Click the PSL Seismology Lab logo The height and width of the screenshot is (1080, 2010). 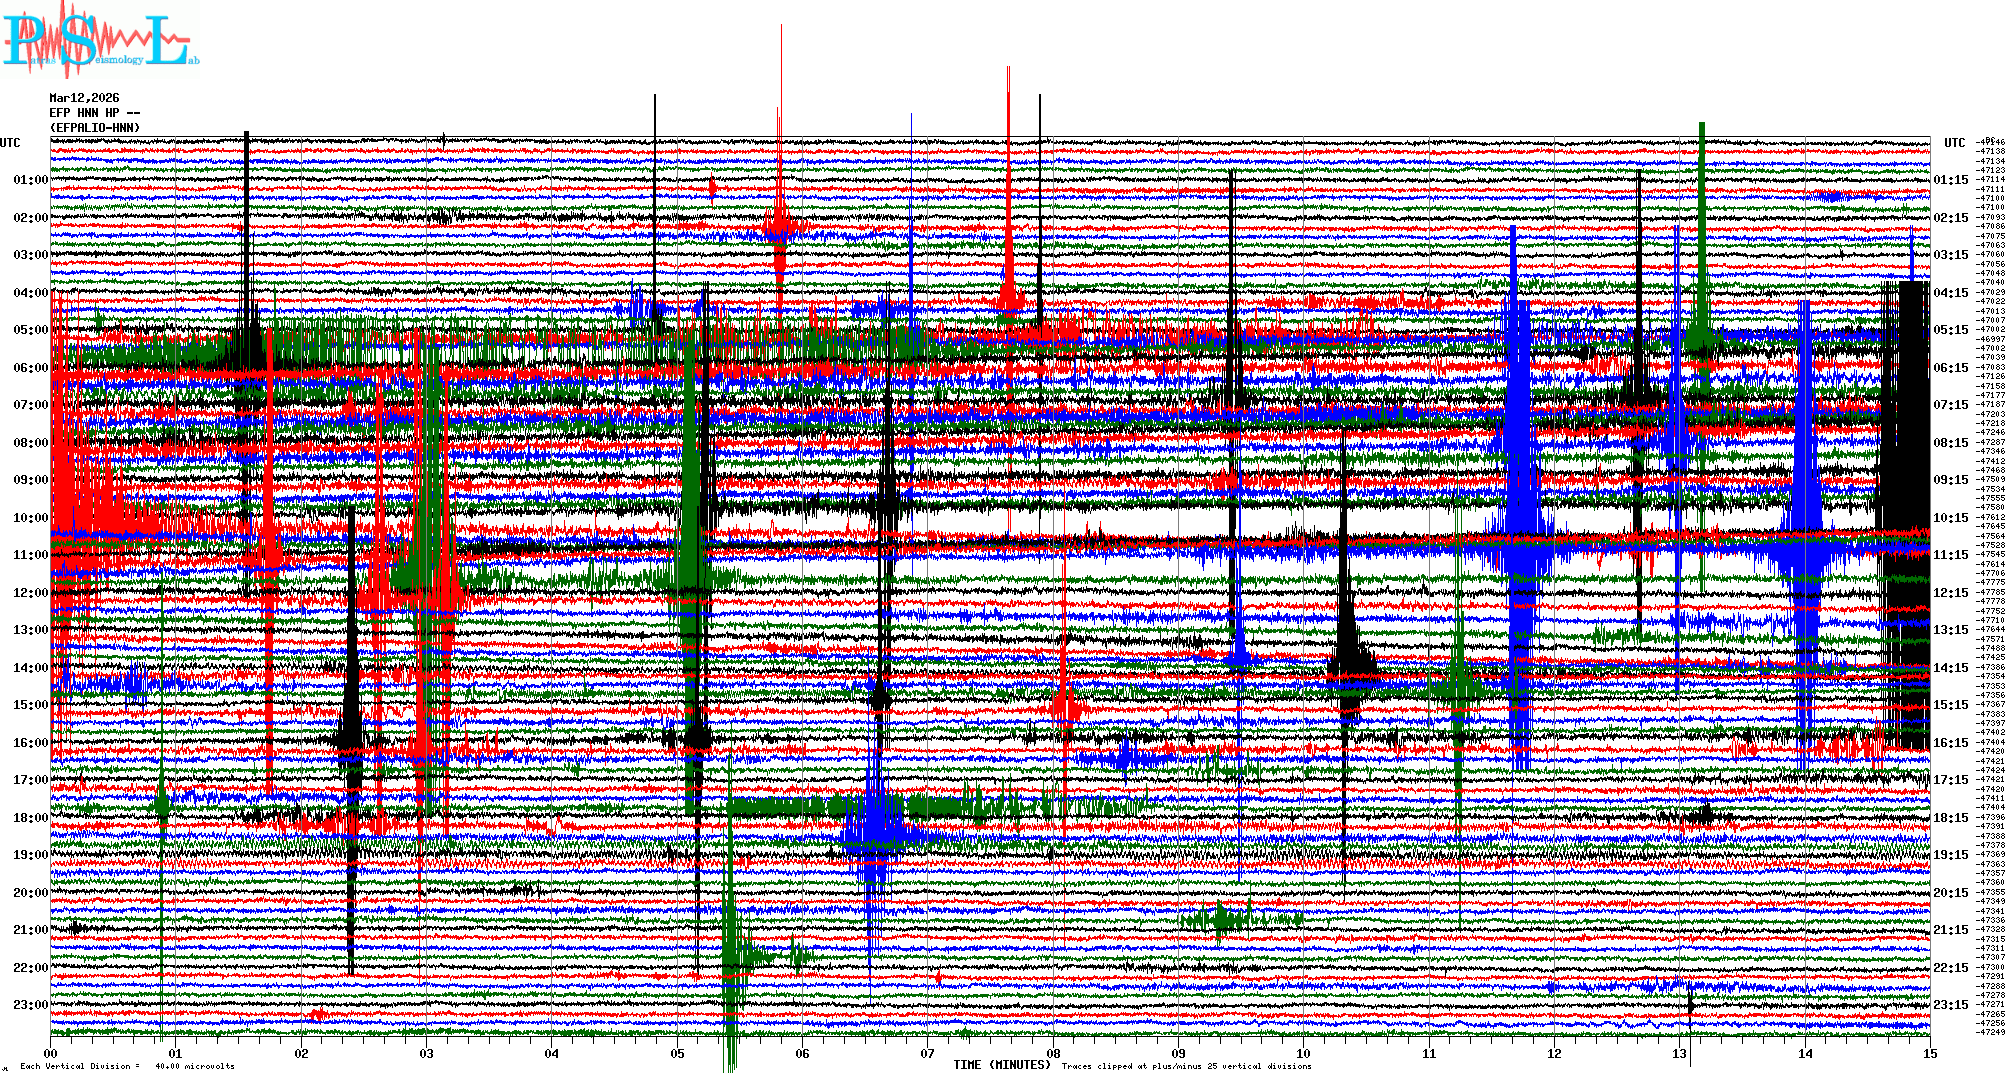[x=100, y=42]
